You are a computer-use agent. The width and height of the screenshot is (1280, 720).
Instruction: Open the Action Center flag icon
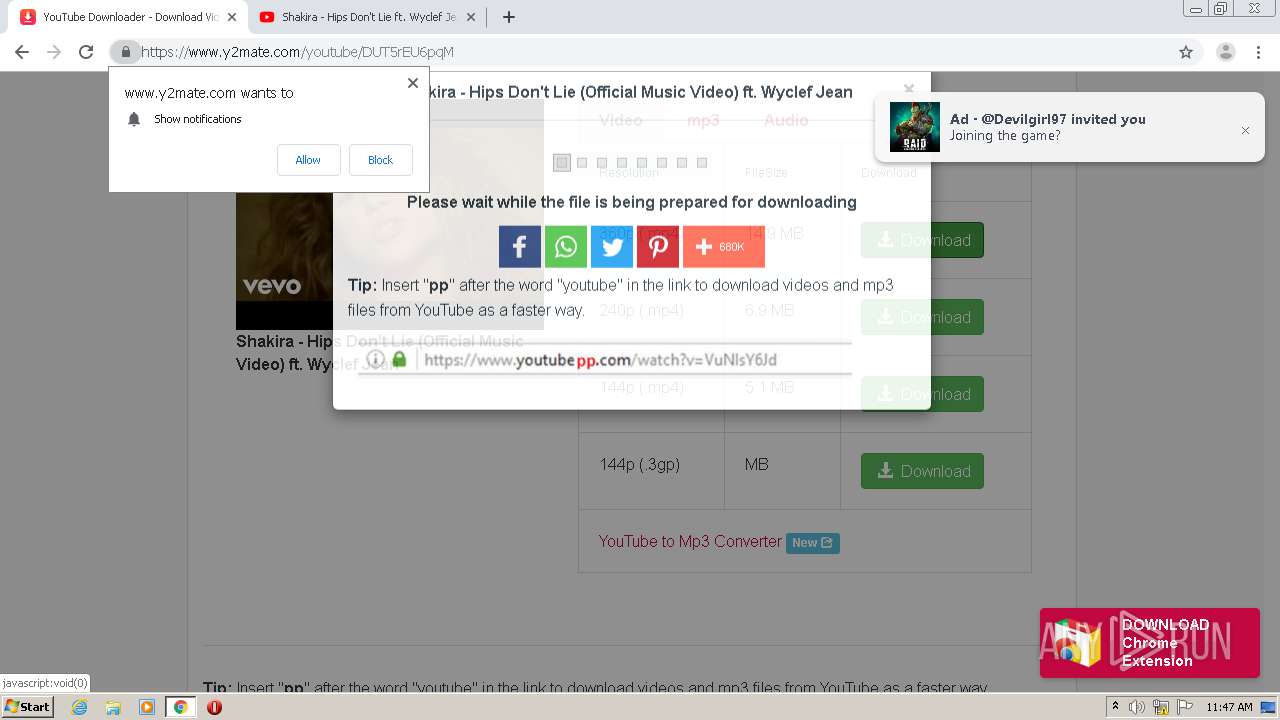tap(1185, 707)
